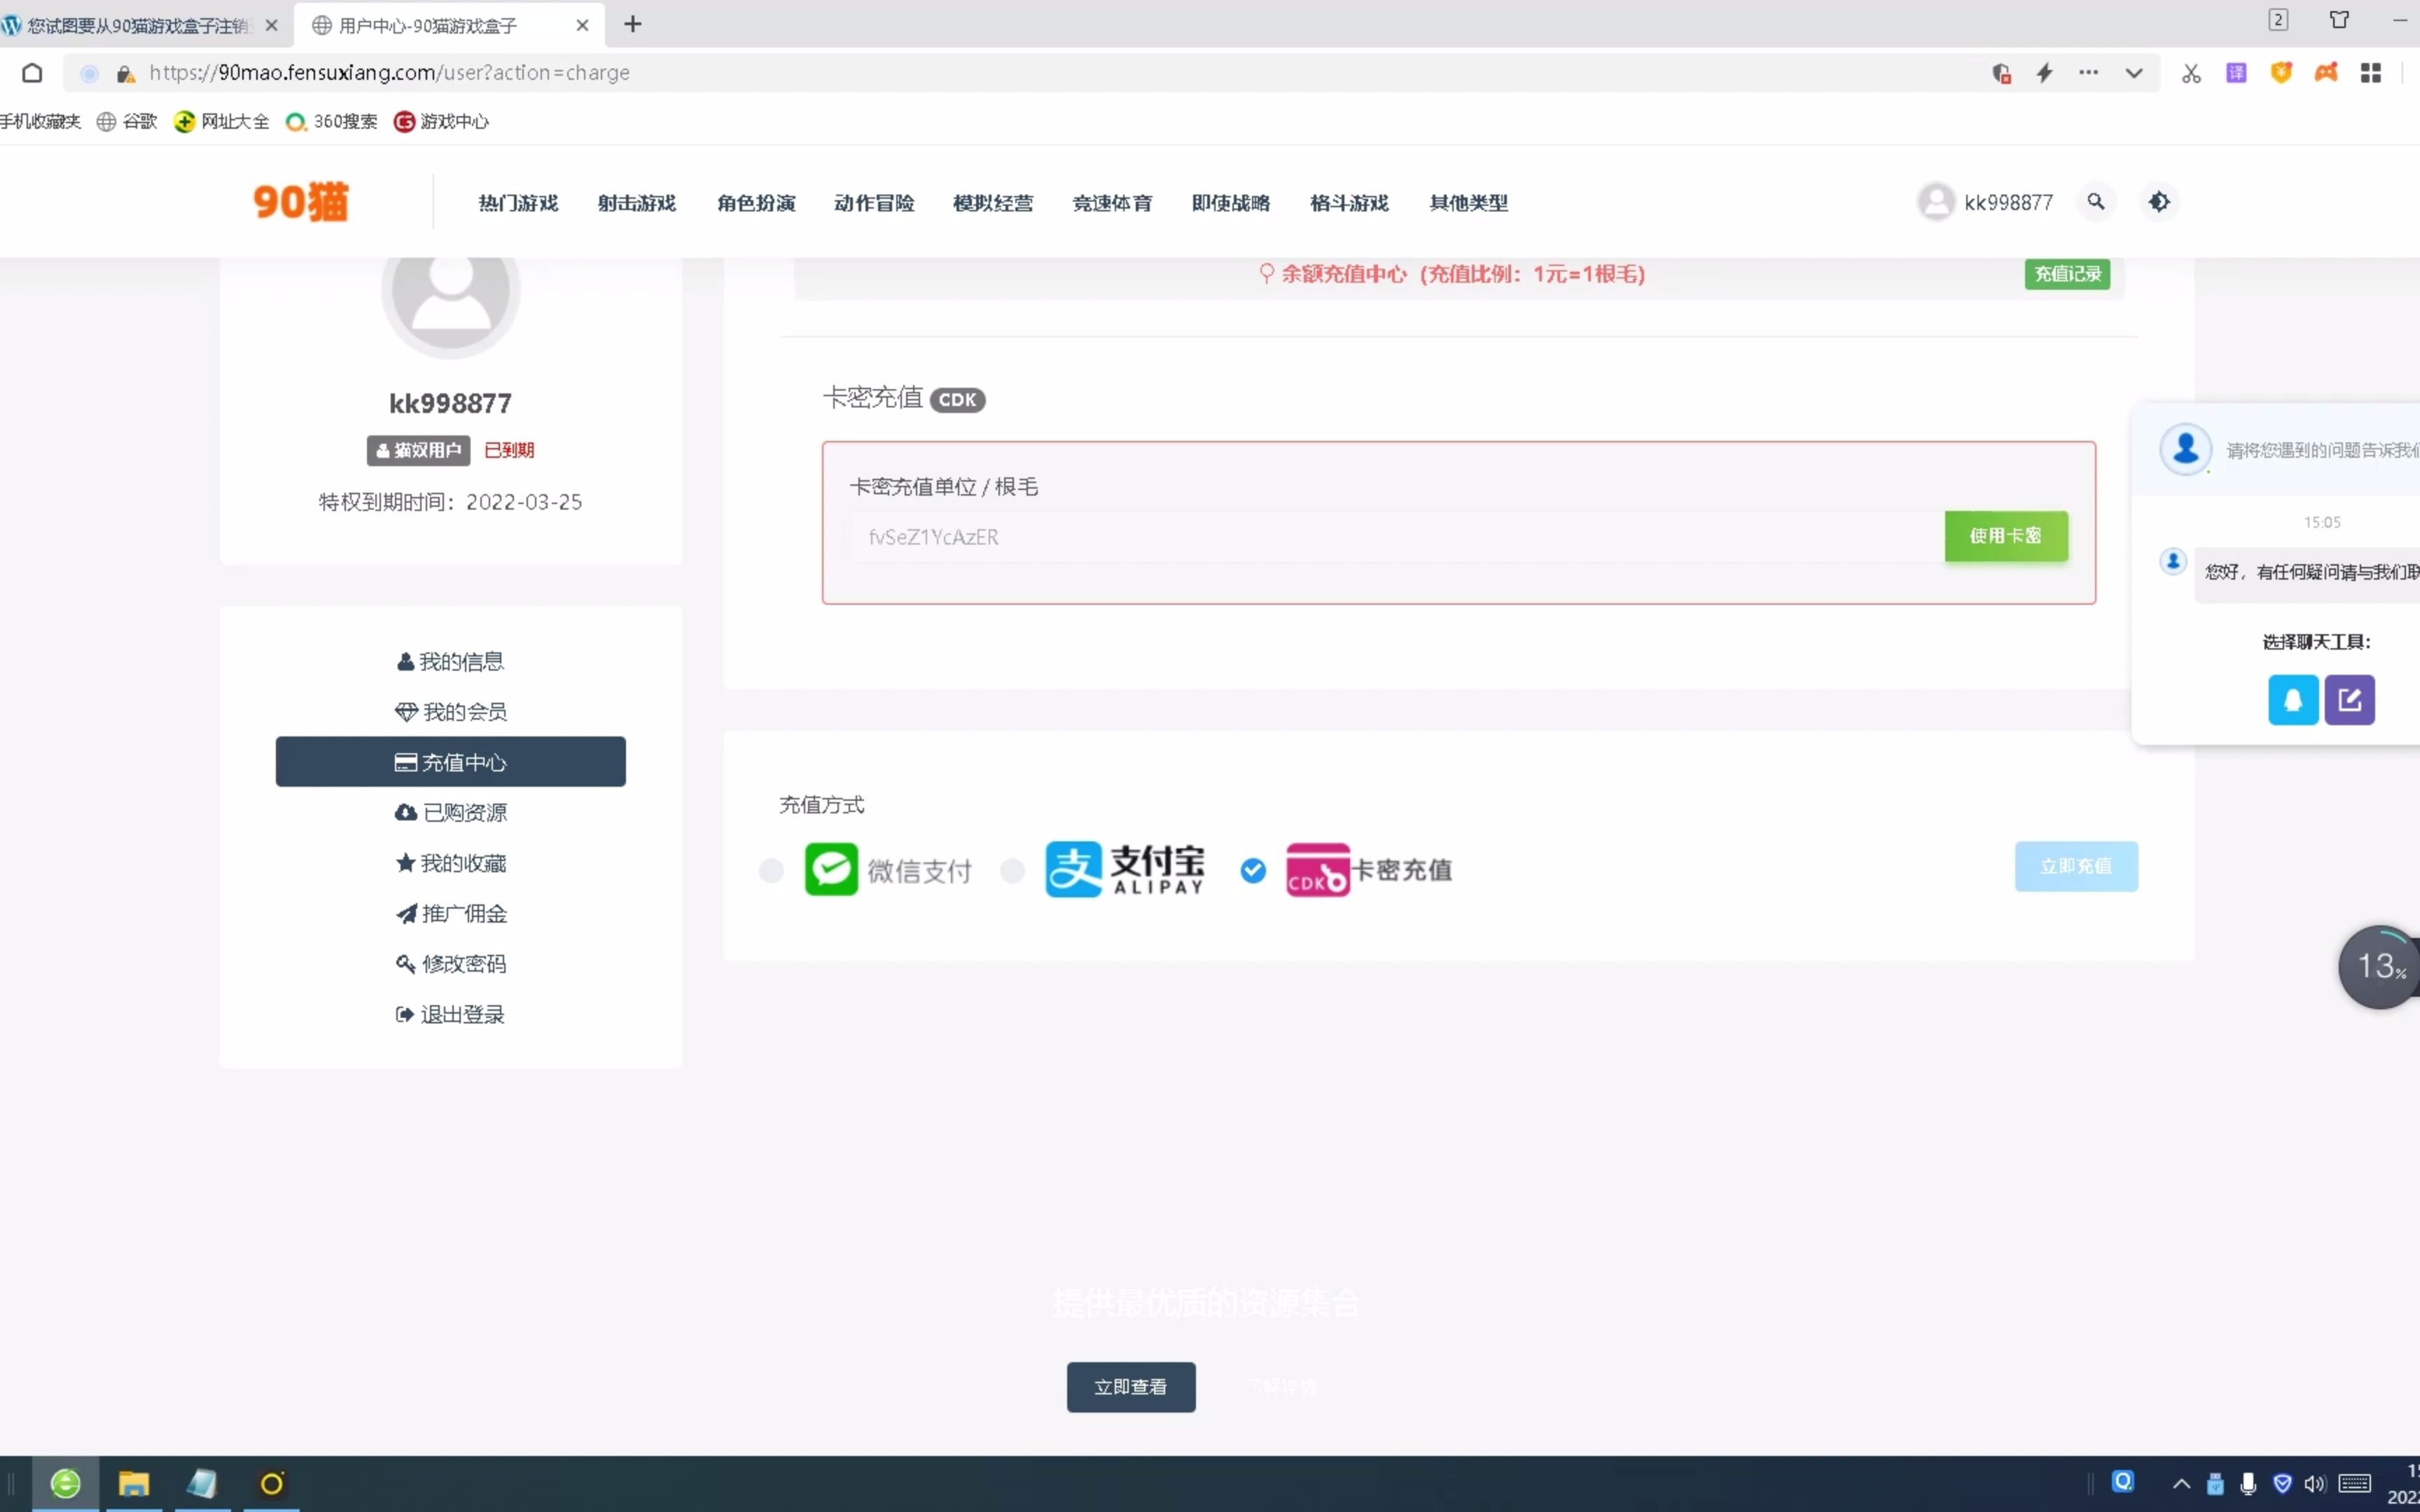The image size is (2420, 1512).
Task: Go to 修改密码 sidebar item
Action: 450,964
